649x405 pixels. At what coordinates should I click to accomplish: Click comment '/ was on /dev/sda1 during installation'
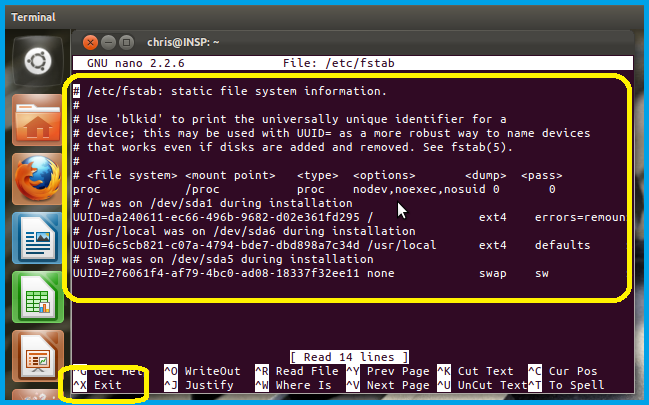pos(213,203)
